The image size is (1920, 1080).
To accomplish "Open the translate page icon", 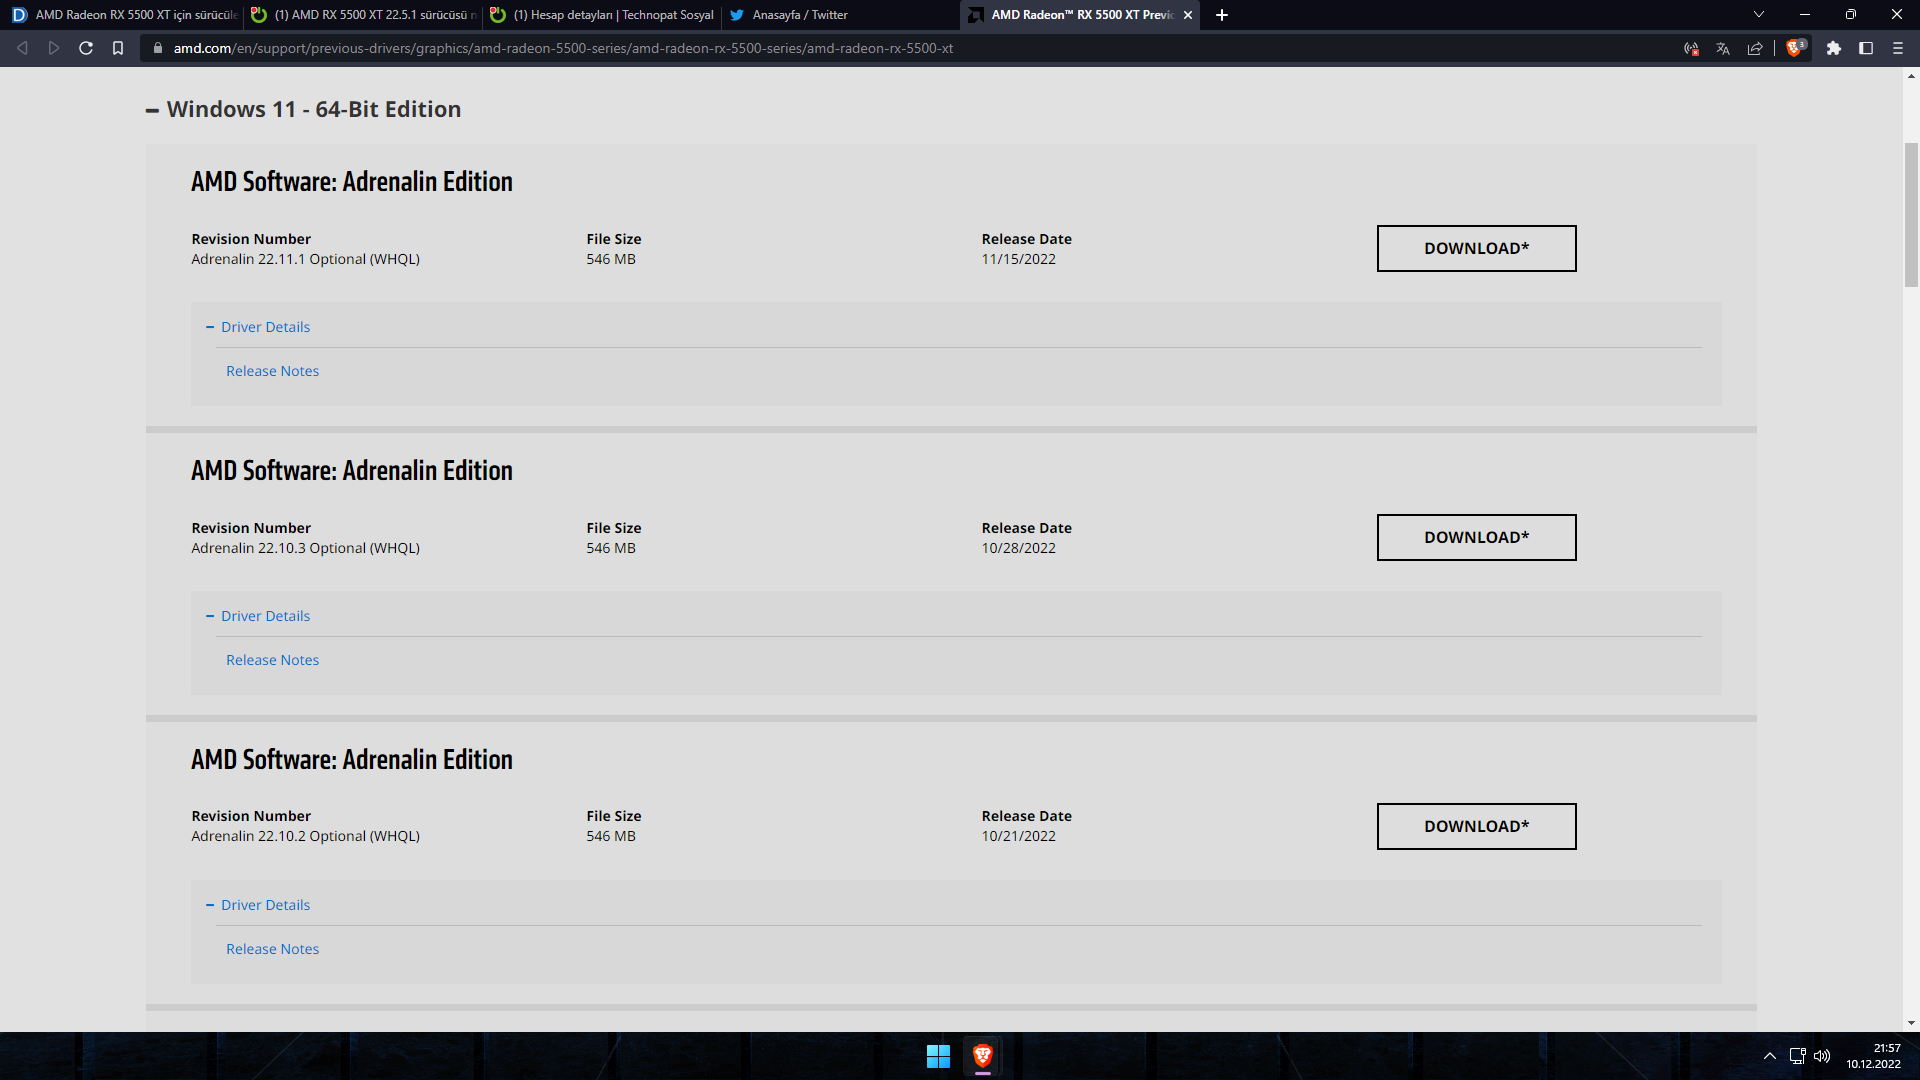I will 1723,48.
